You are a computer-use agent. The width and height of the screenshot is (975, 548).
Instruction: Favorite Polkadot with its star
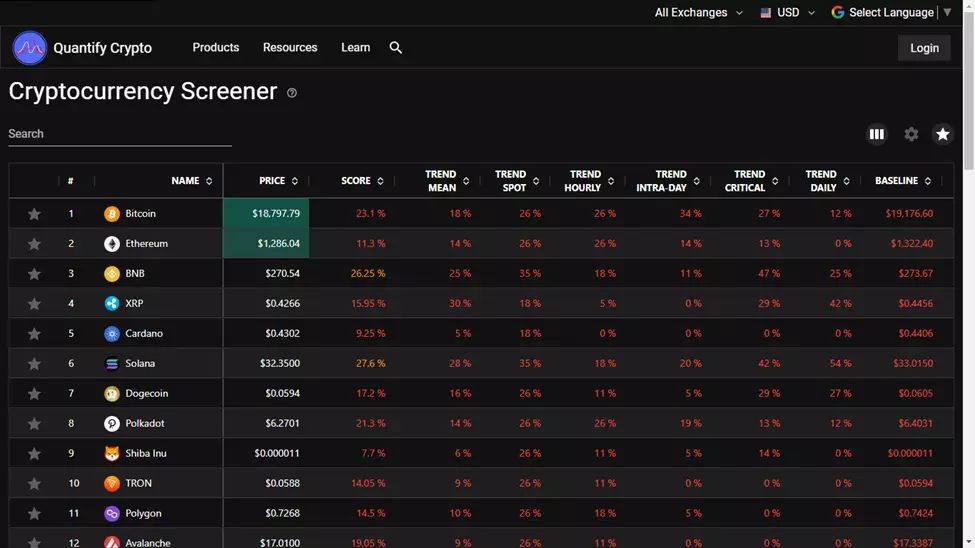34,424
